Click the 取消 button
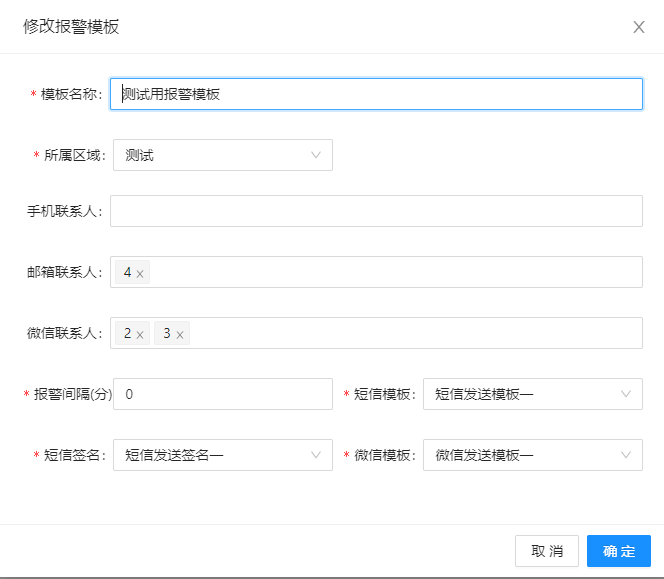Viewport: 664px width, 579px height. (x=547, y=551)
